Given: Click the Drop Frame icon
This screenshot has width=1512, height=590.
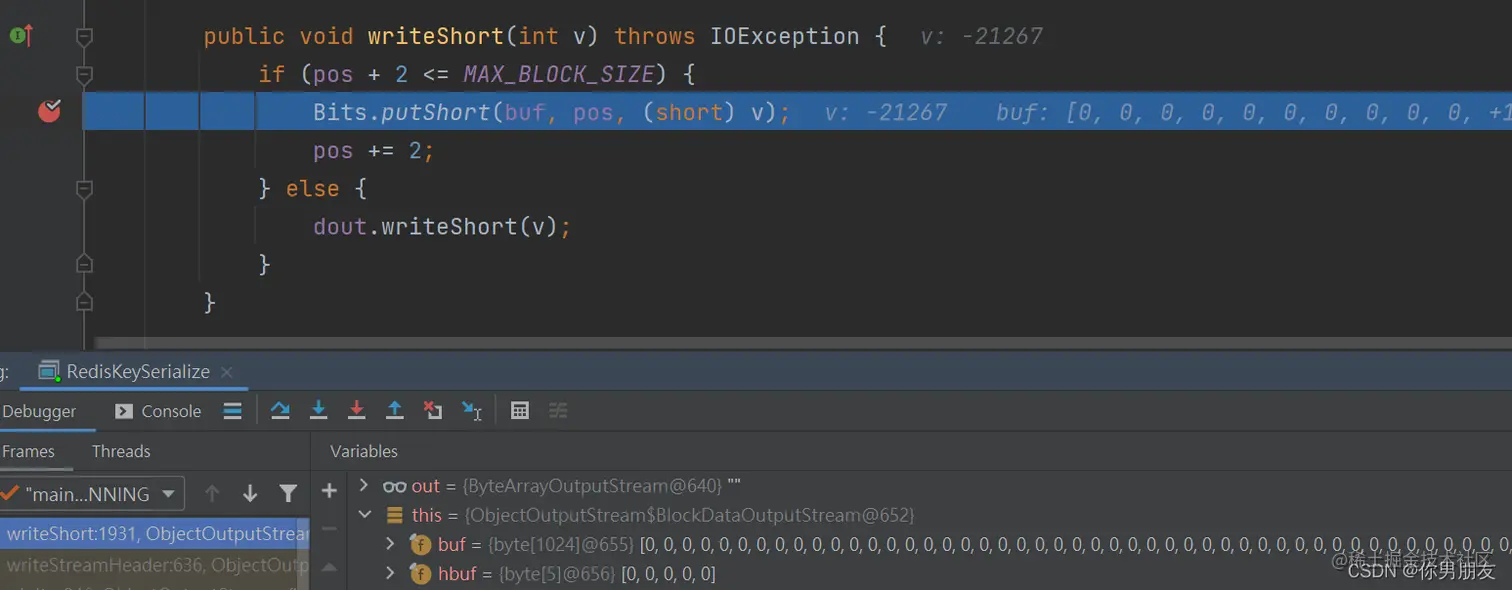Looking at the screenshot, I should click(x=432, y=410).
